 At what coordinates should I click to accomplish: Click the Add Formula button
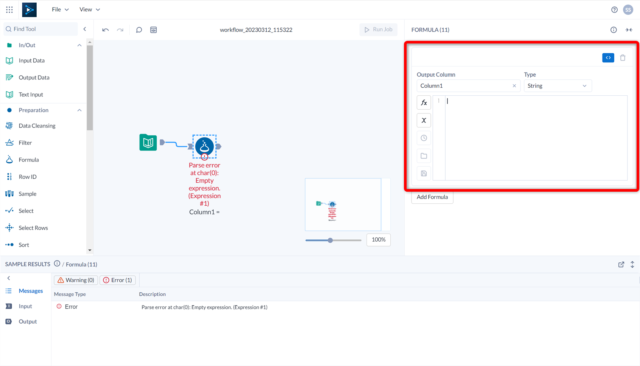tap(432, 197)
